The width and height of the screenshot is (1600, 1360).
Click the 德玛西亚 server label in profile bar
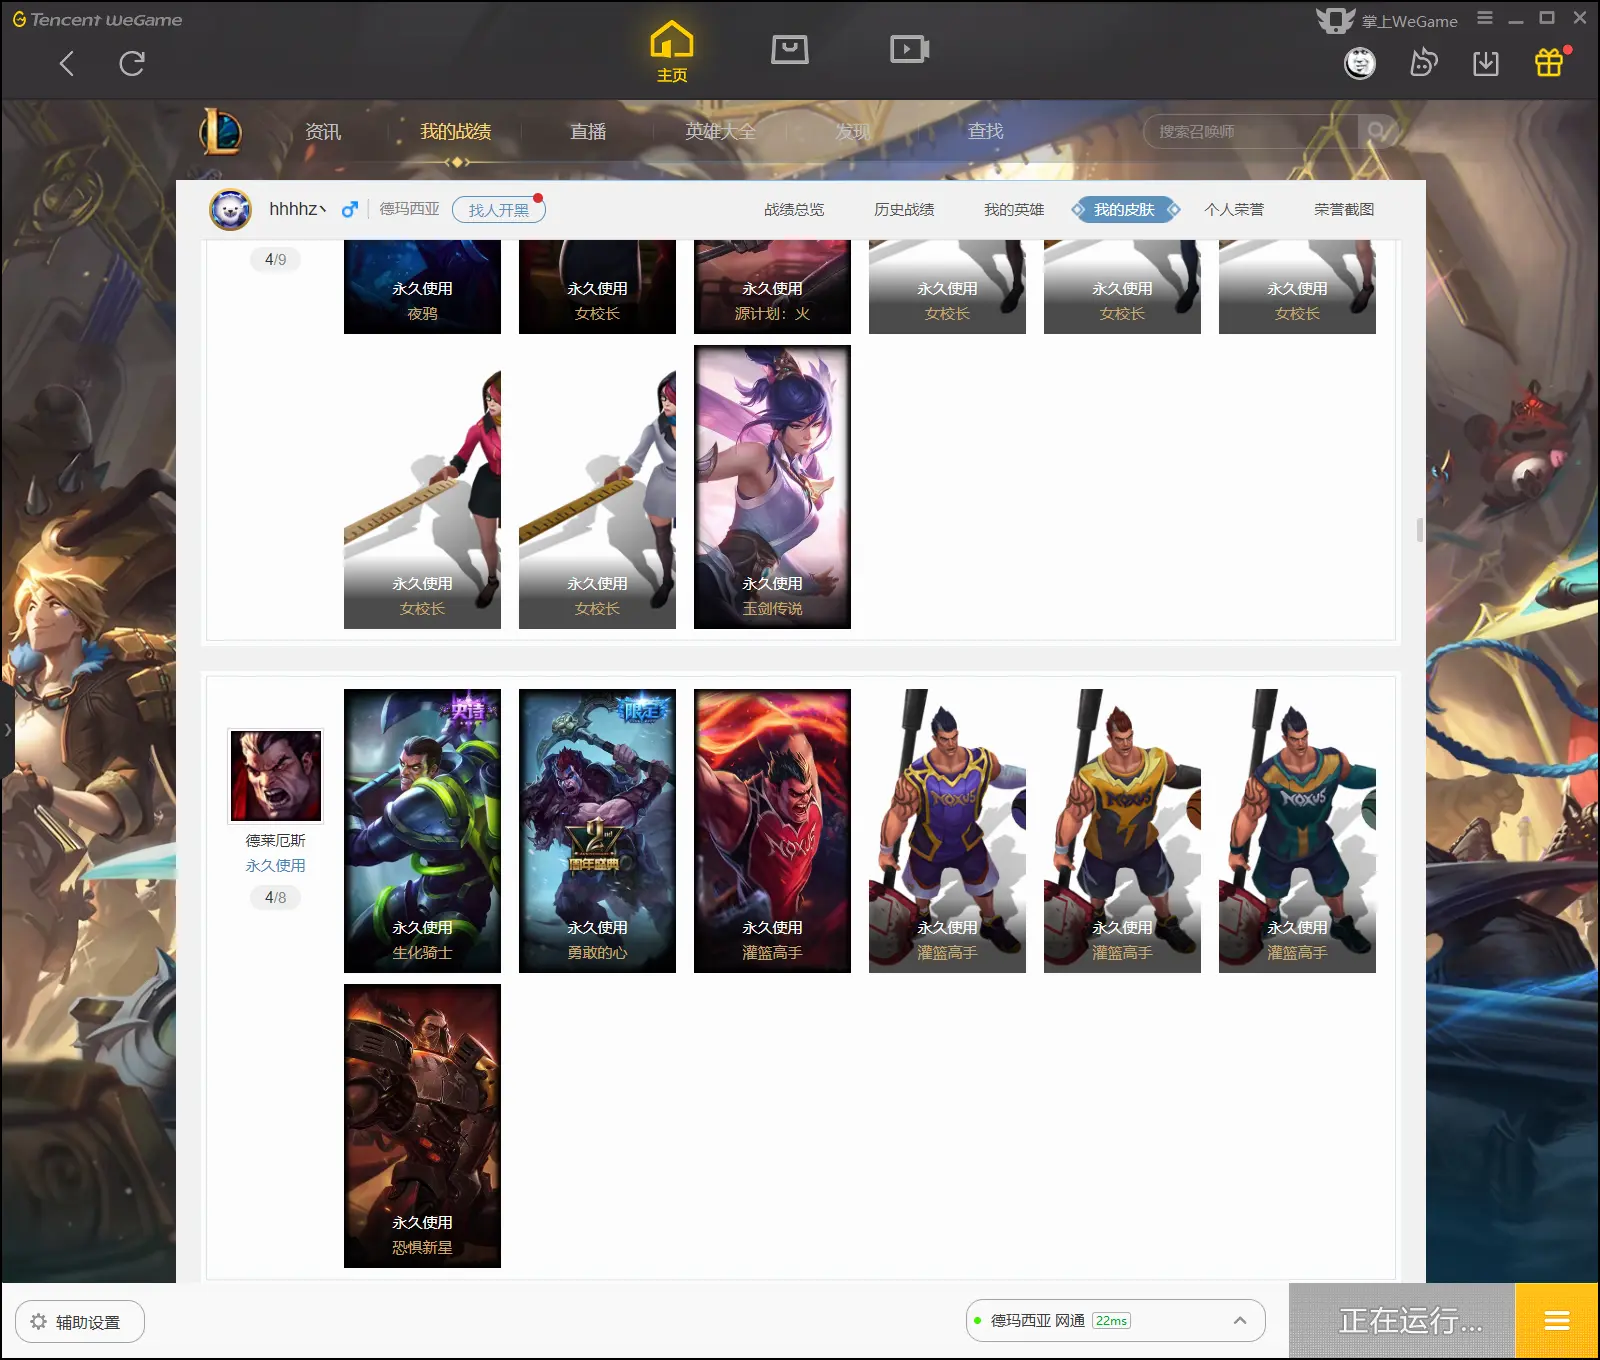coord(409,209)
